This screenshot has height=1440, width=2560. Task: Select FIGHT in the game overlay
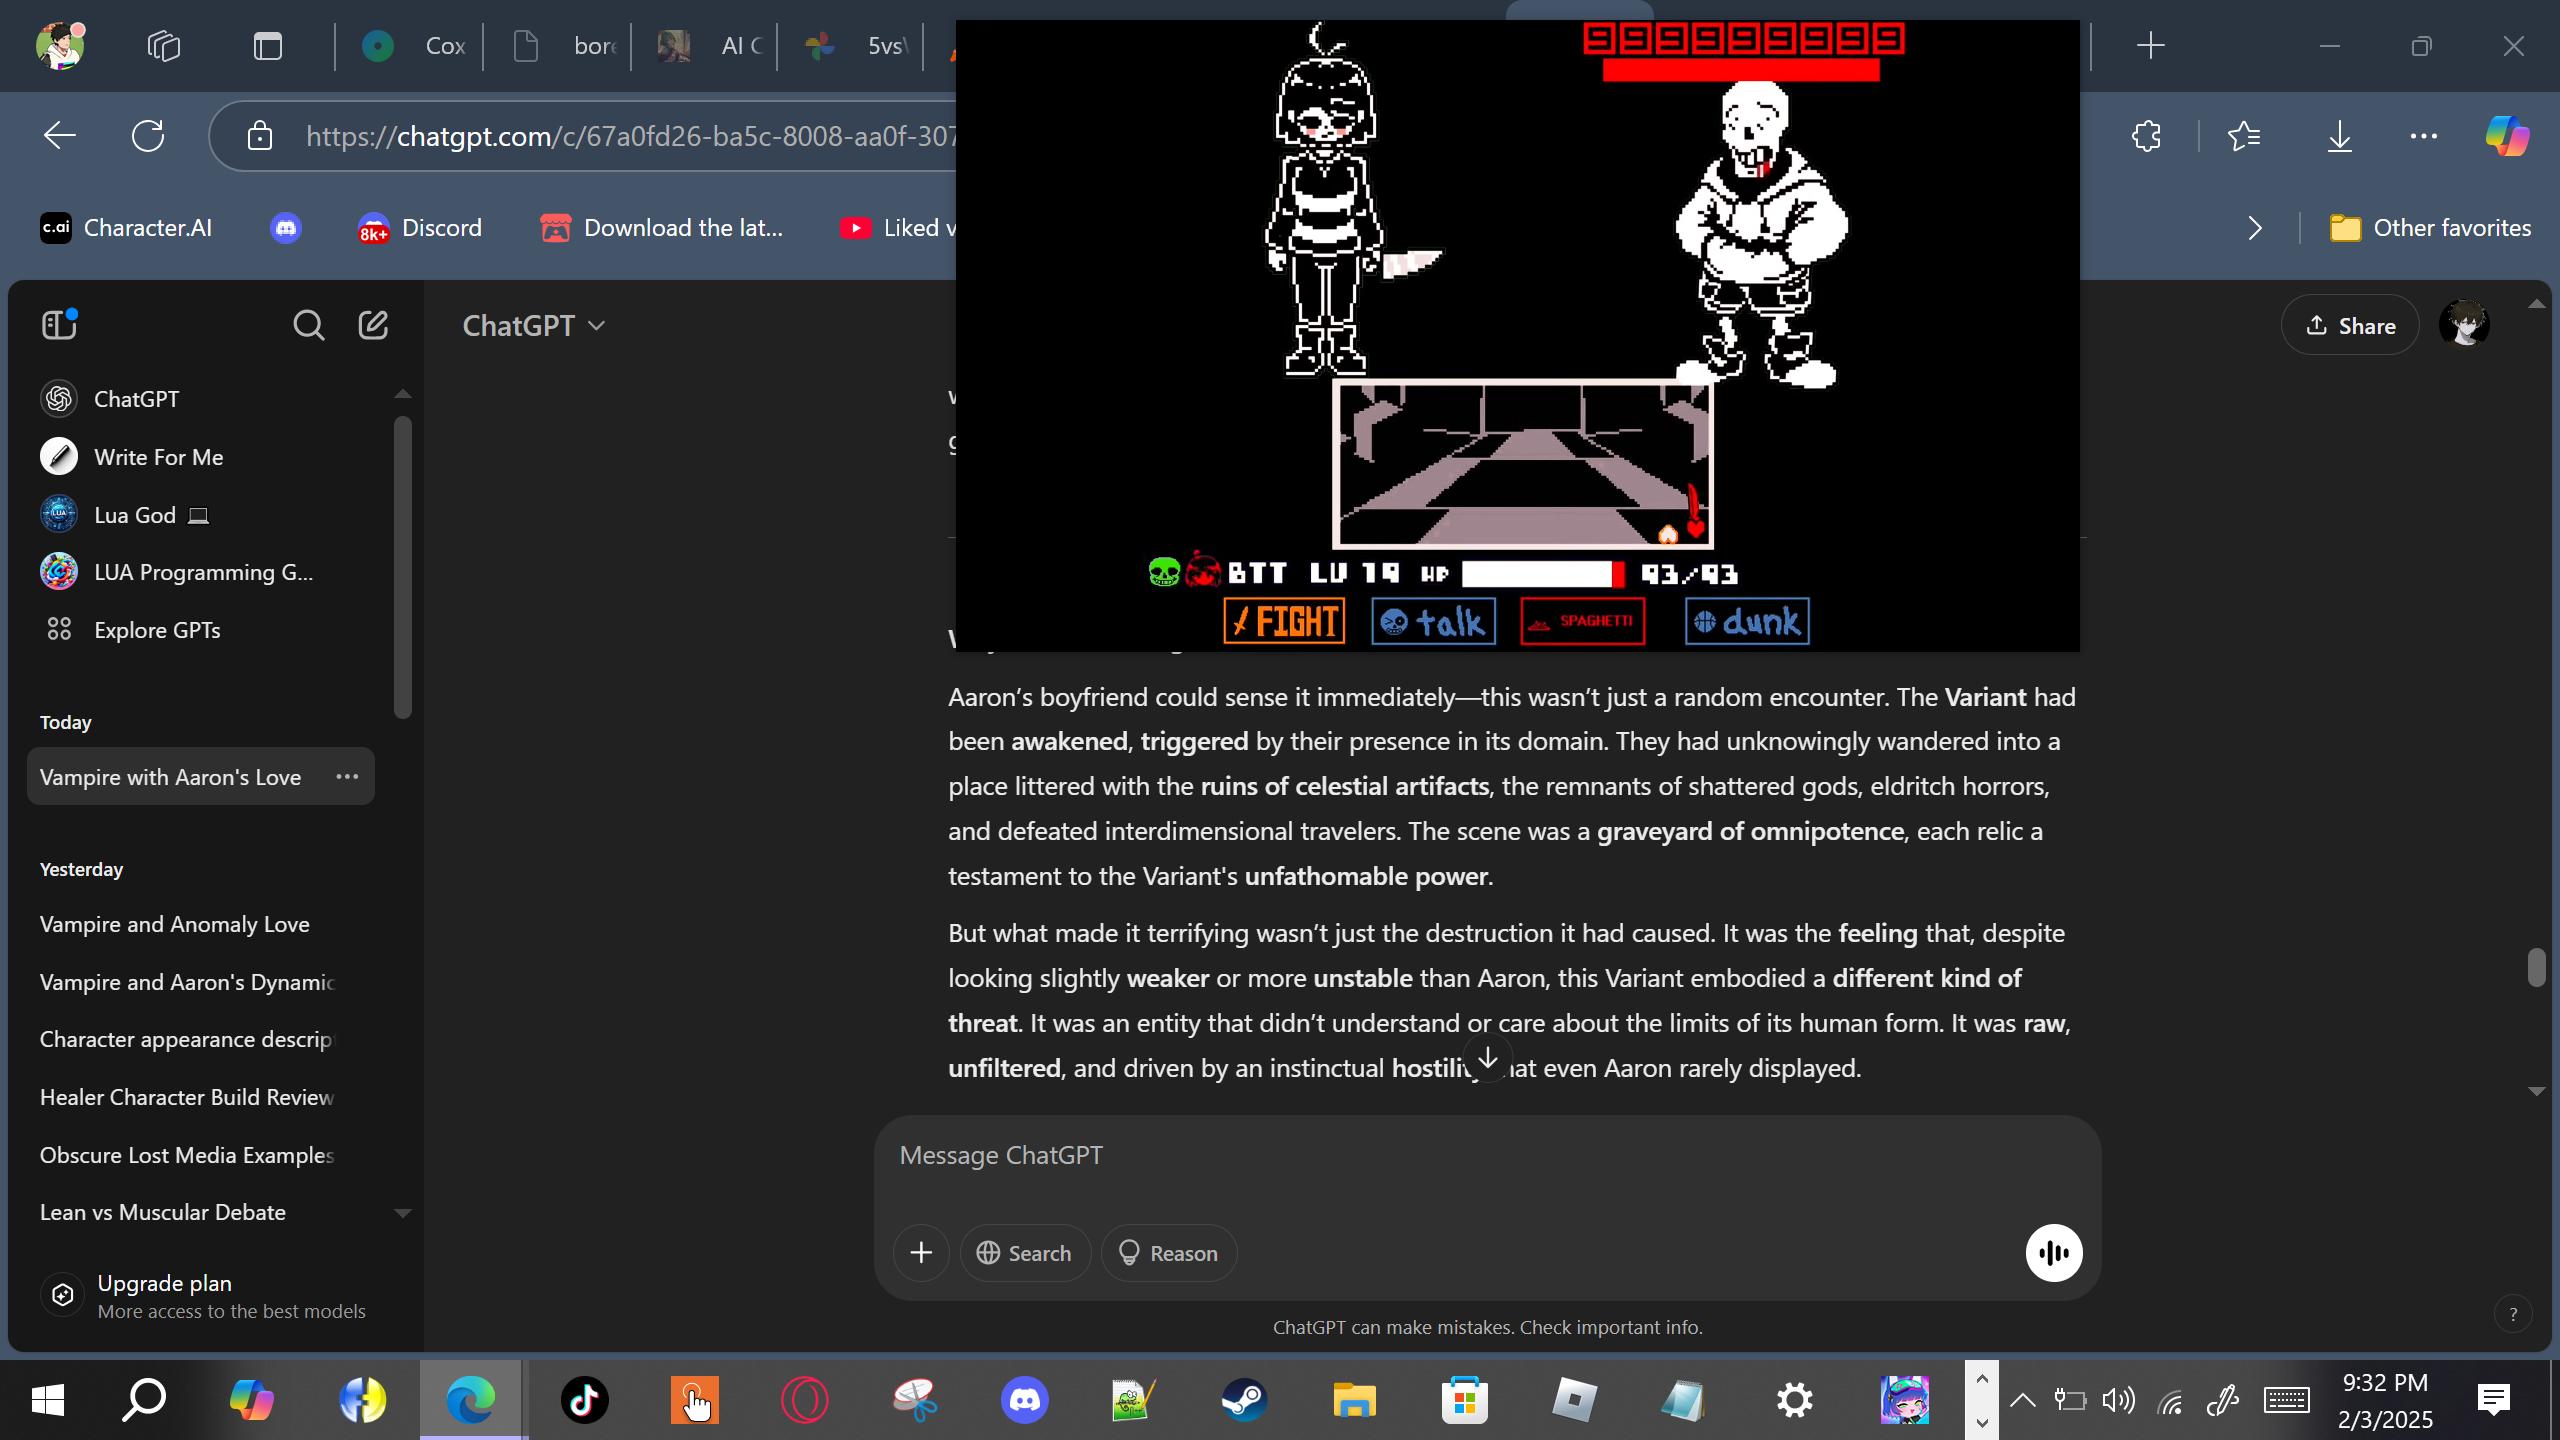(x=1284, y=621)
